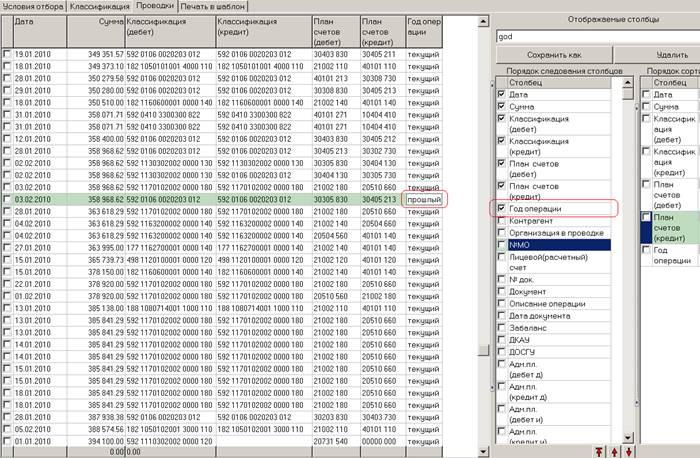Tick the checkbox for row 19.01.2010

7,54
